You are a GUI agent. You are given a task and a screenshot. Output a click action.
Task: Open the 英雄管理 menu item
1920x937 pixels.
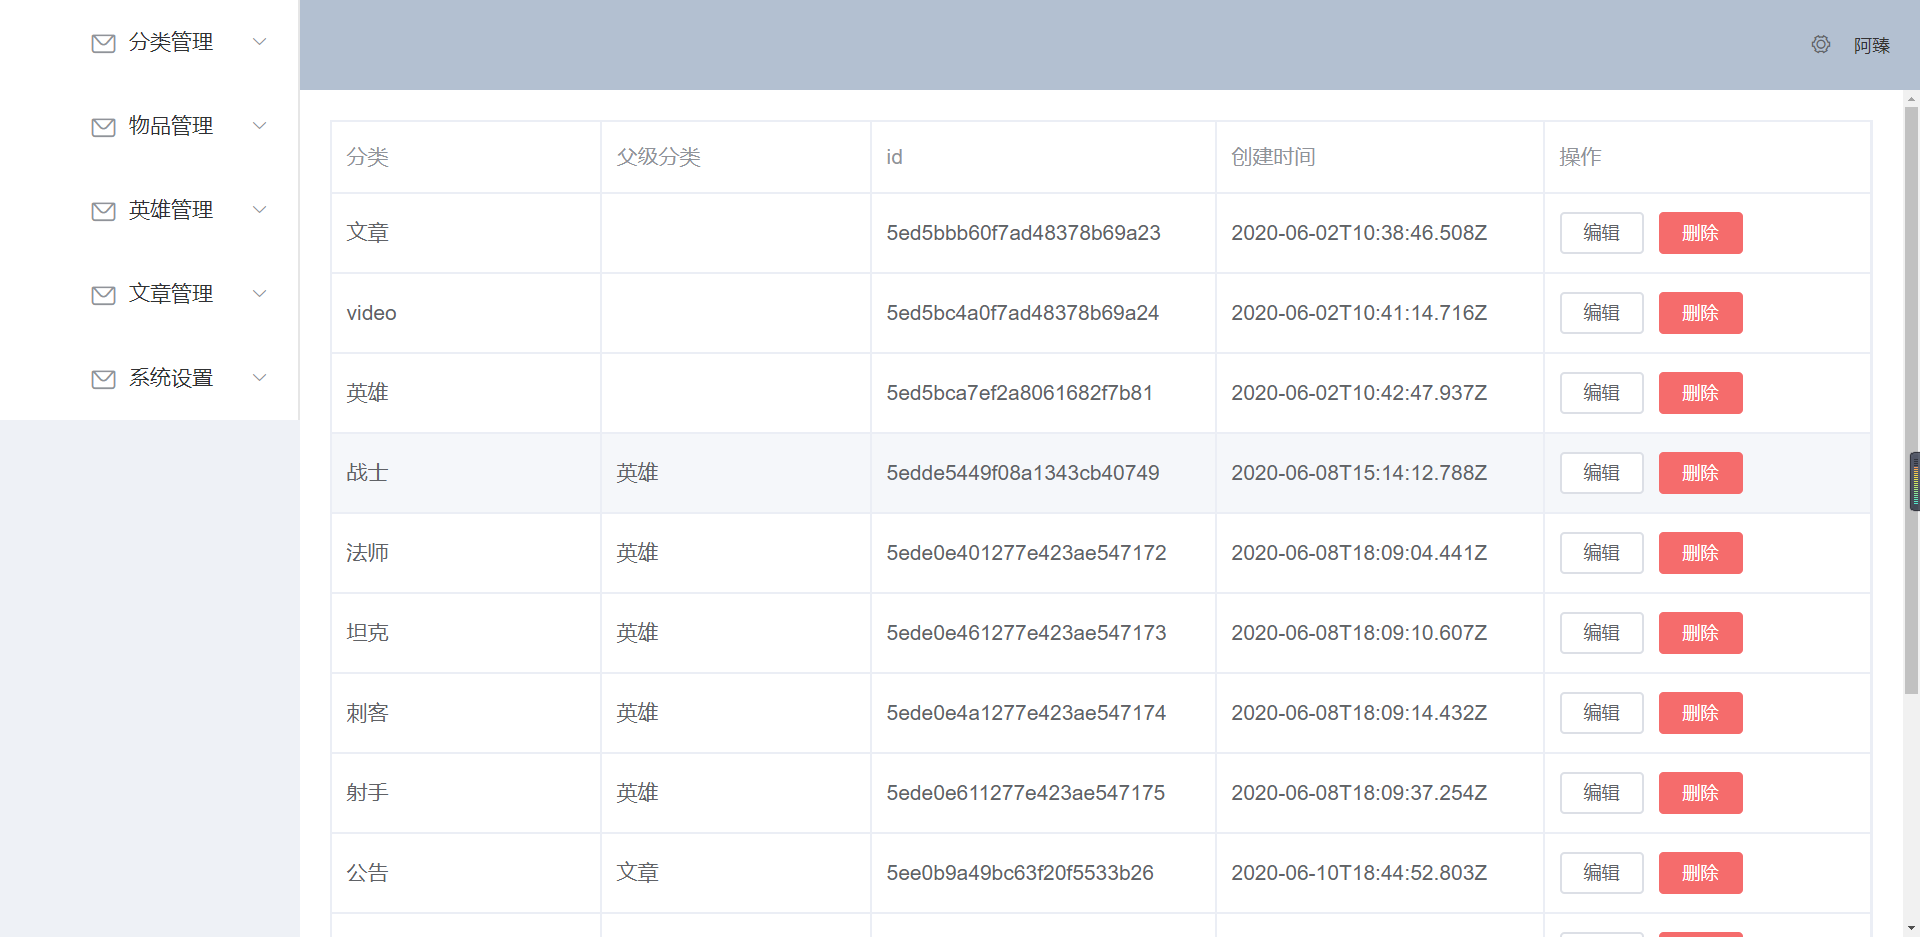(149, 210)
